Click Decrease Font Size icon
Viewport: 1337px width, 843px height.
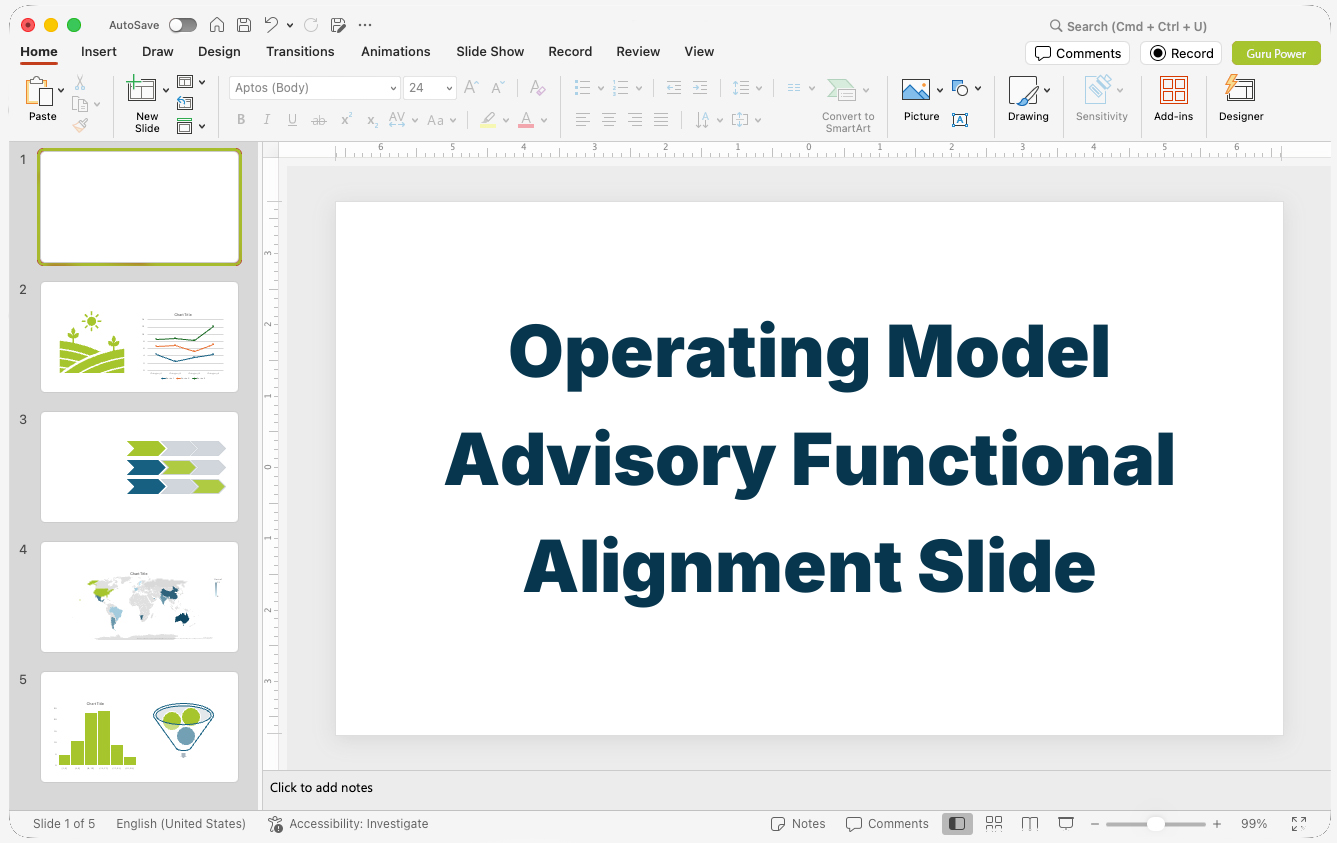(x=498, y=88)
